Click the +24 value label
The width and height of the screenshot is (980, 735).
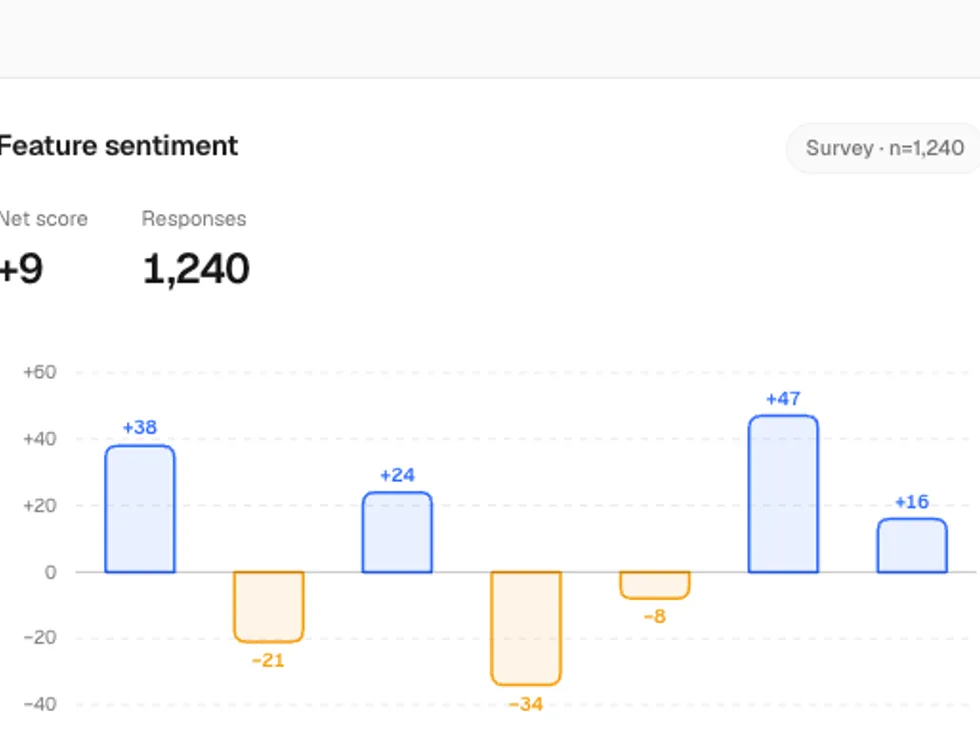398,475
